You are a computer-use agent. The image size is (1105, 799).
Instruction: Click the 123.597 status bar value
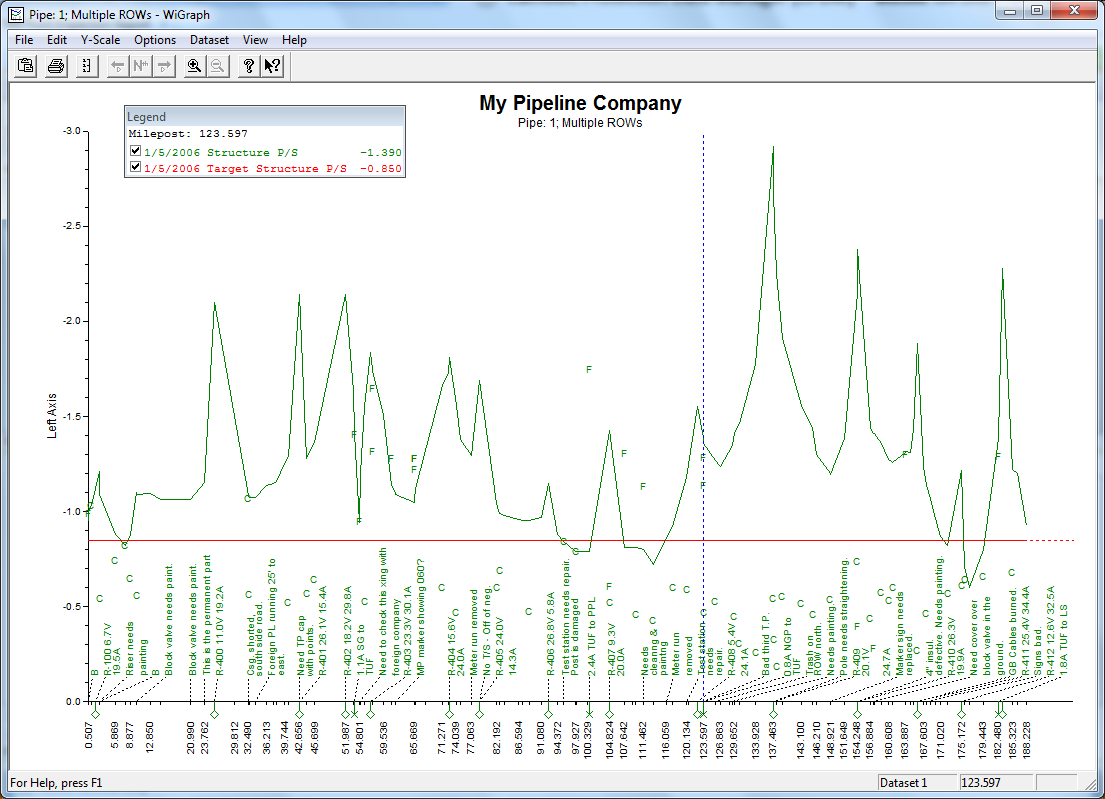[x=996, y=783]
